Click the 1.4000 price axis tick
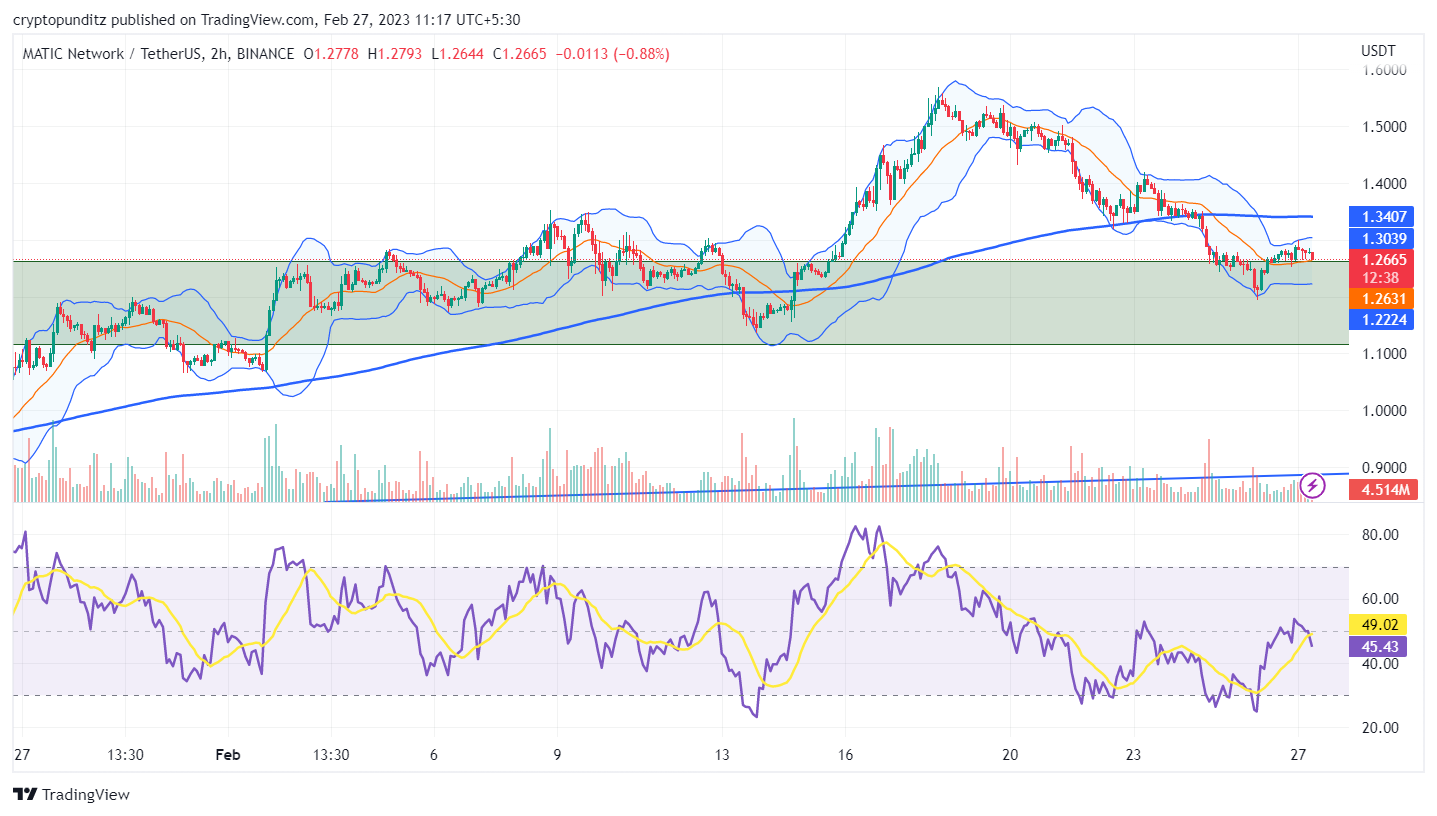The height and width of the screenshot is (816, 1437). 1384,184
